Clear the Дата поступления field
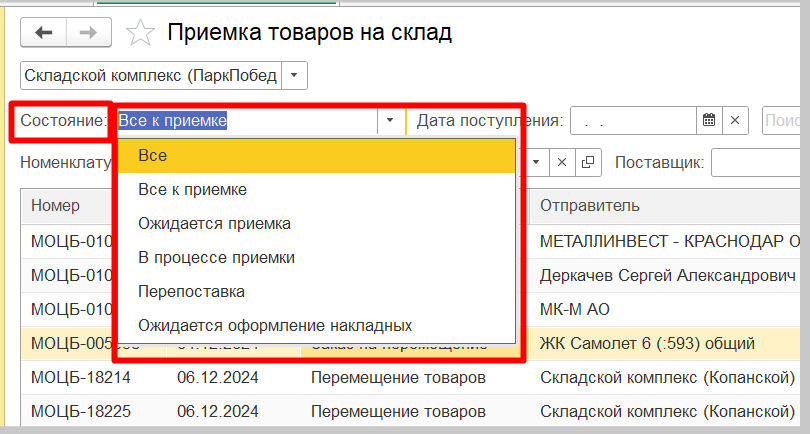810x434 pixels. 735,121
